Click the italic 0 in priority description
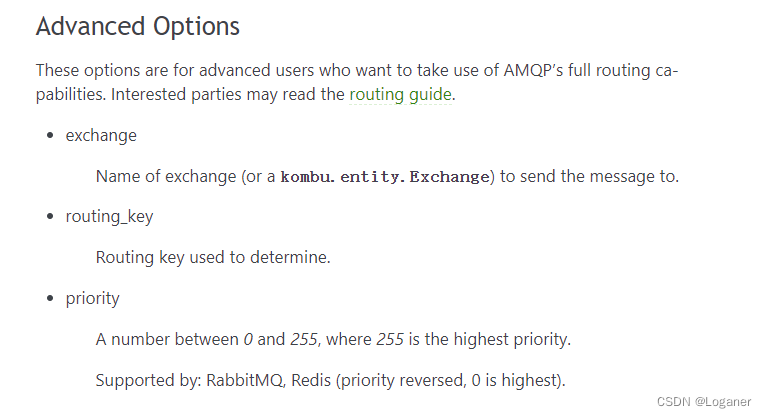Image resolution: width=767 pixels, height=418 pixels. click(x=248, y=339)
